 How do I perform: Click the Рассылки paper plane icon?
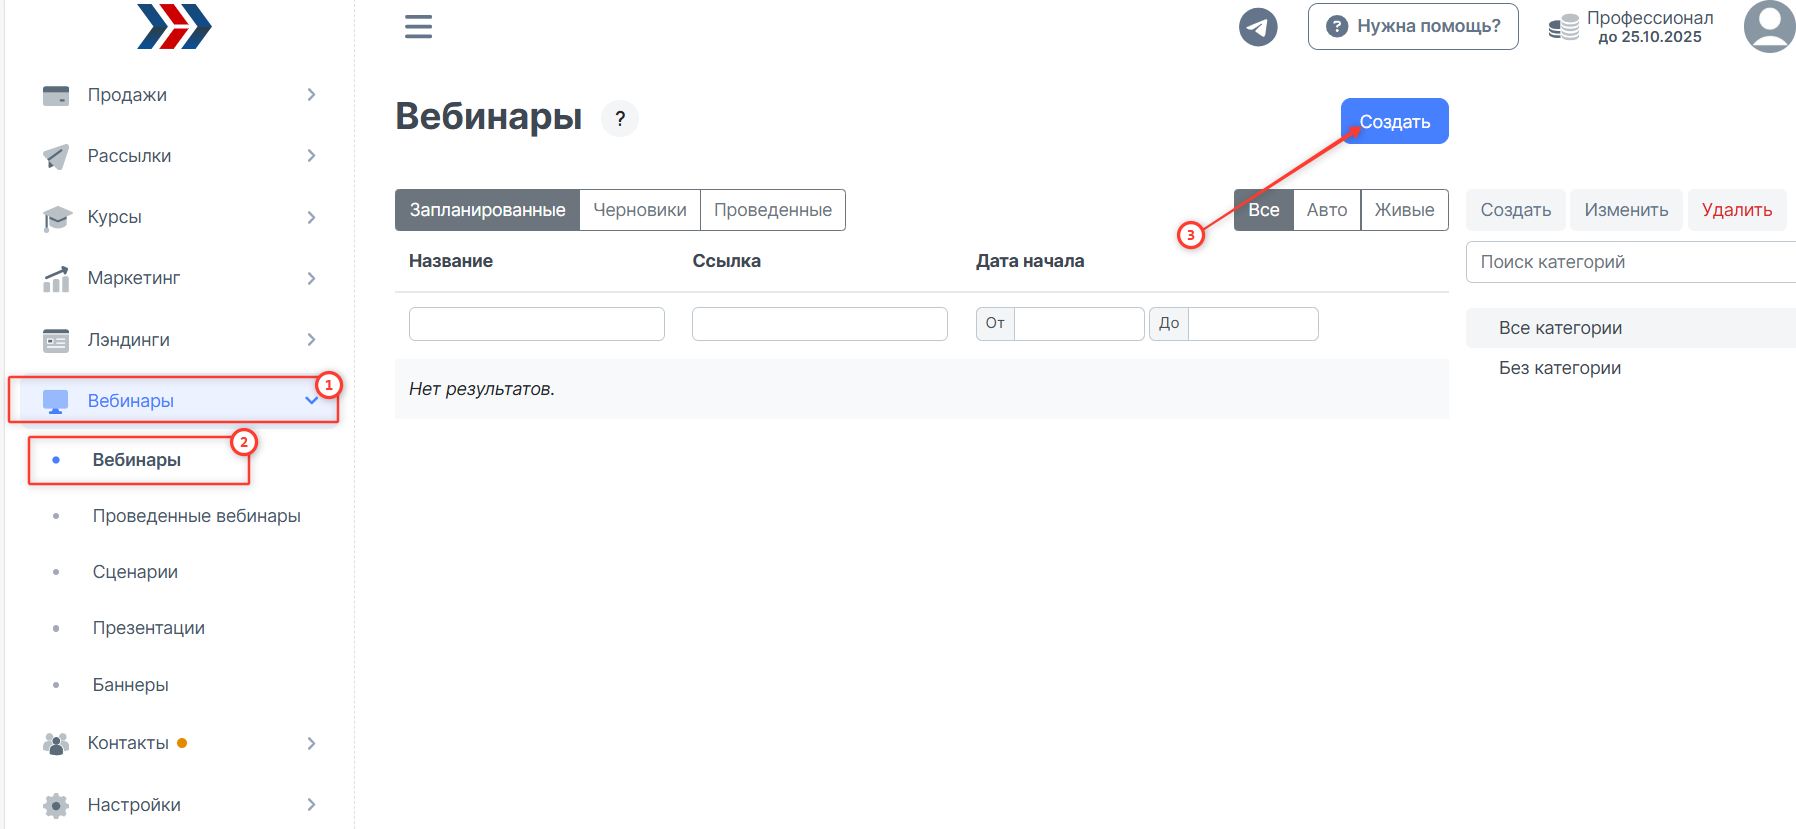click(x=56, y=157)
